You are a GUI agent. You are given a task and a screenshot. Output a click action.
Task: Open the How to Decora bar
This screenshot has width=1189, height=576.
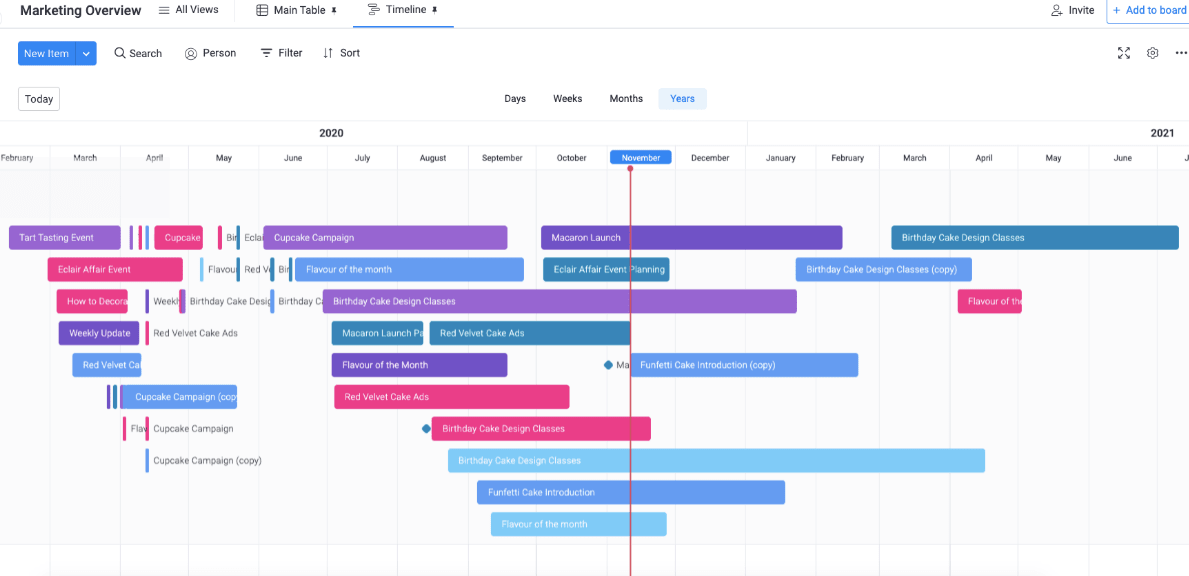click(92, 301)
